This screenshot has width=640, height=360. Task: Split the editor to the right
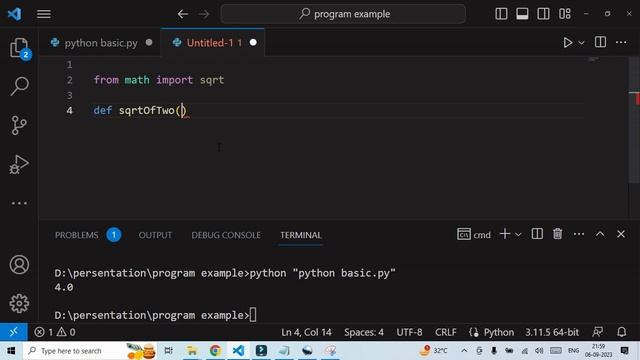600,42
